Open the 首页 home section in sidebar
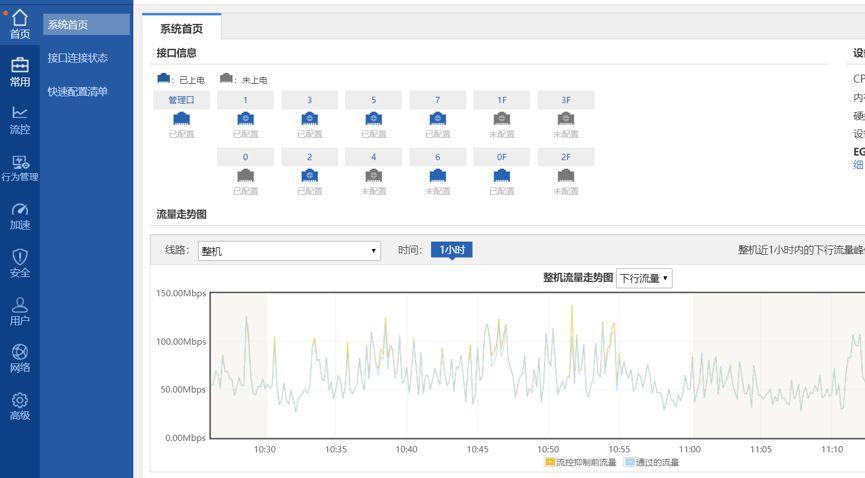The image size is (865, 478). pyautogui.click(x=20, y=25)
